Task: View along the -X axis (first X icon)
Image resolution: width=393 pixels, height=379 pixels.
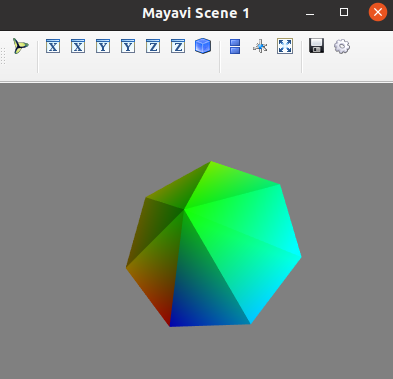Action: tap(53, 46)
